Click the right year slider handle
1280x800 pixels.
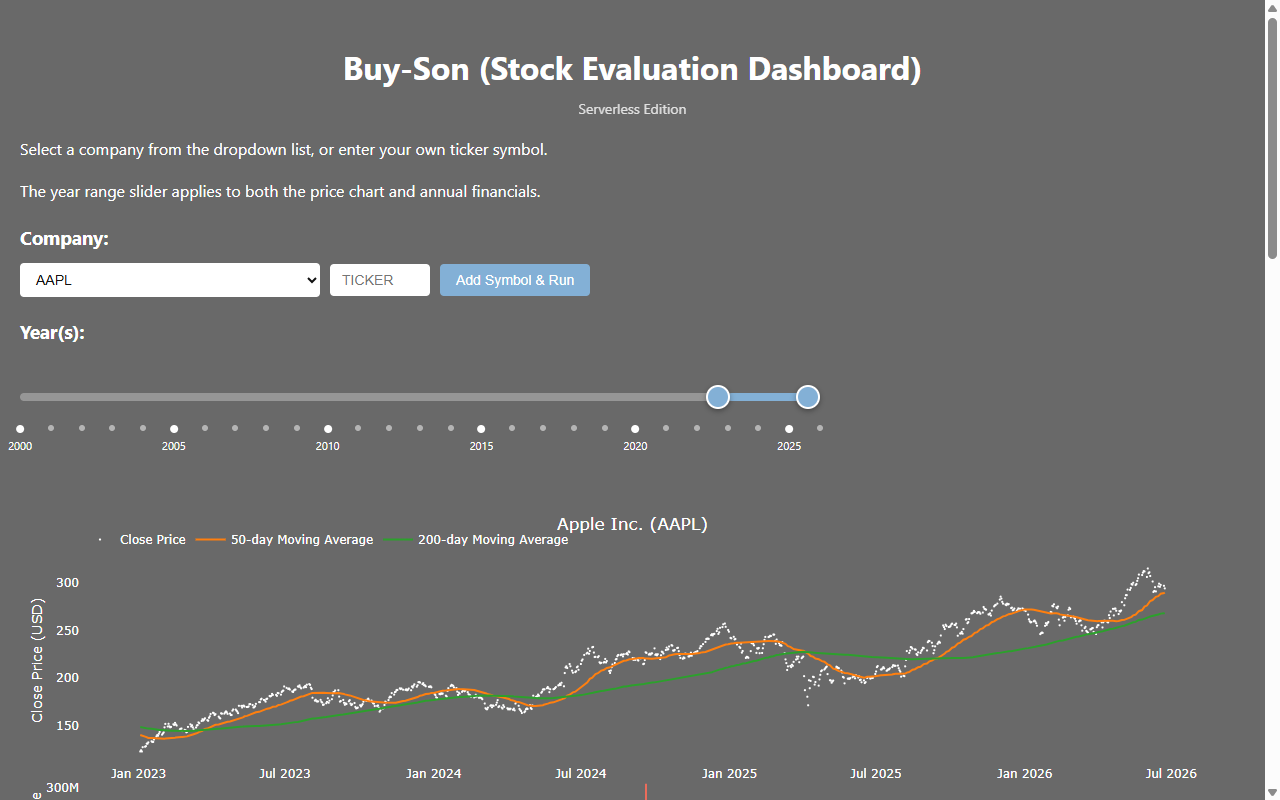pyautogui.click(x=808, y=397)
